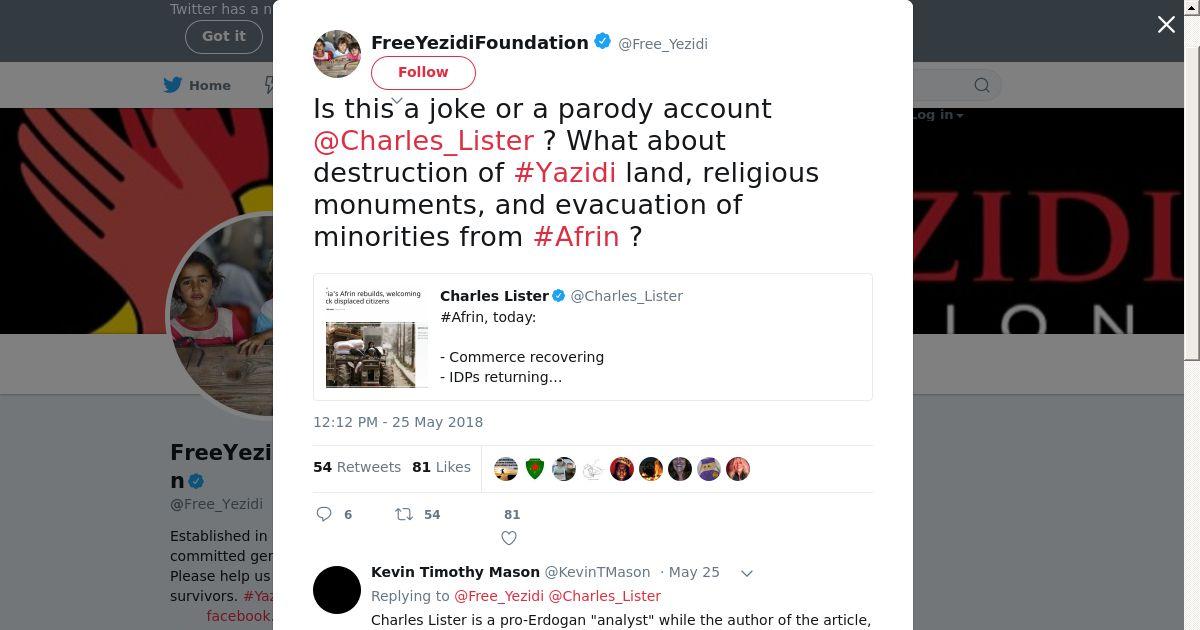Open the Log in dropdown
This screenshot has height=630, width=1200.
[937, 115]
